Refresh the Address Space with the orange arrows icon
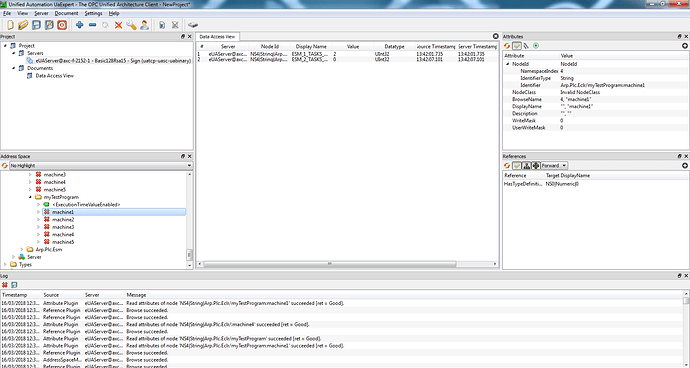 click(x=4, y=166)
